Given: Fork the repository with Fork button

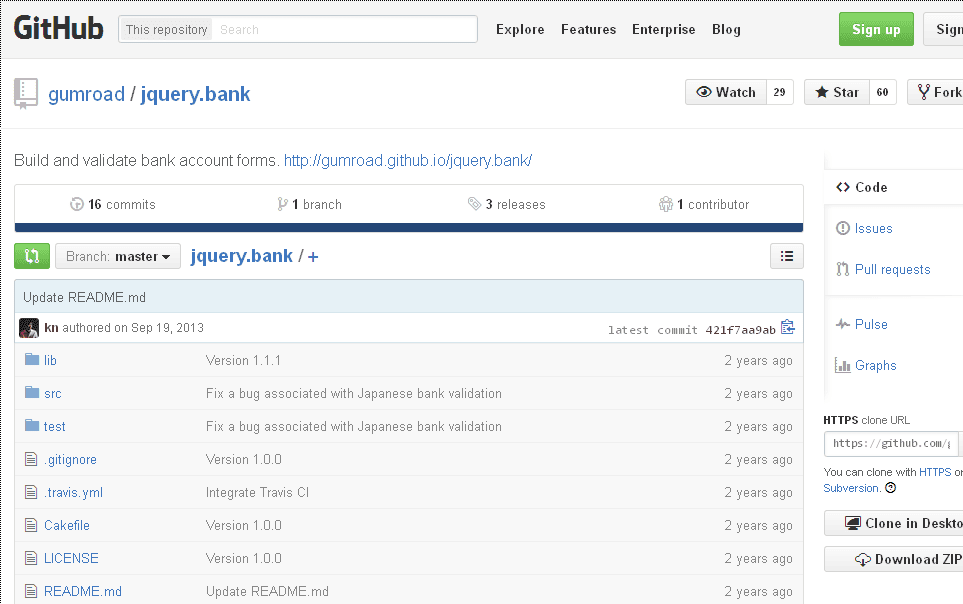Looking at the screenshot, I should coord(935,92).
